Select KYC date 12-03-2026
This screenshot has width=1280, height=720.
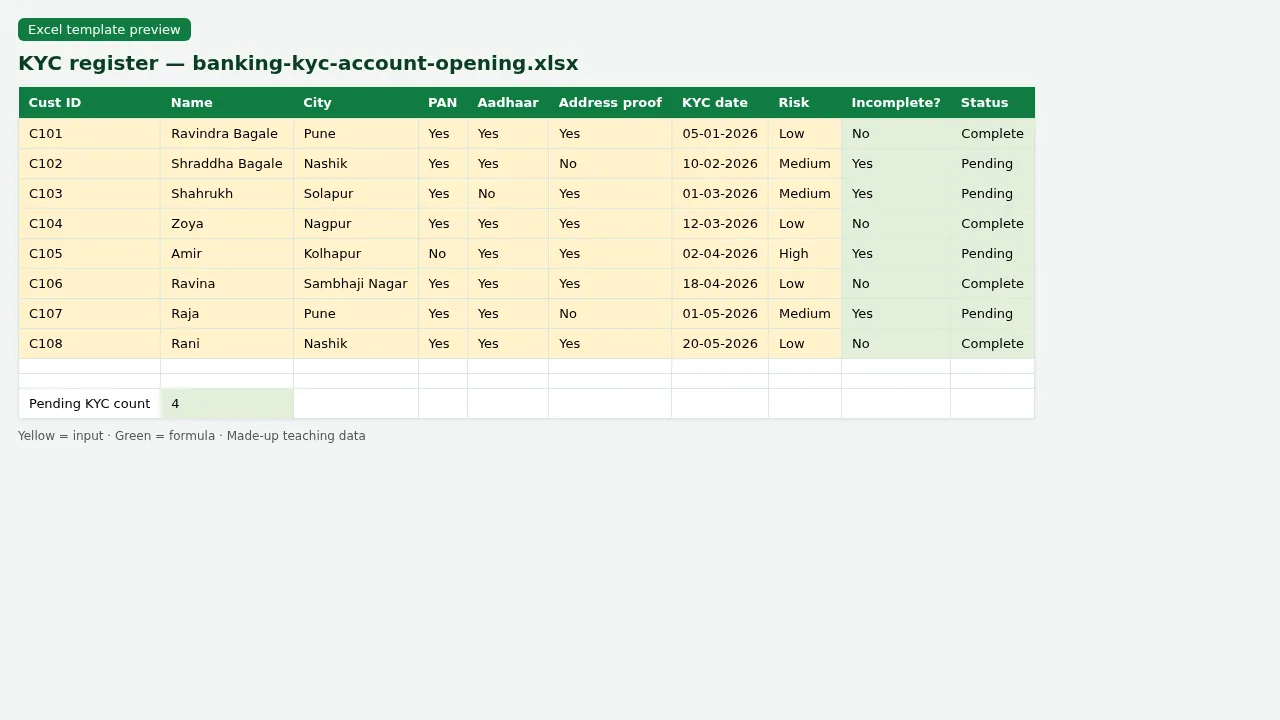click(x=720, y=224)
